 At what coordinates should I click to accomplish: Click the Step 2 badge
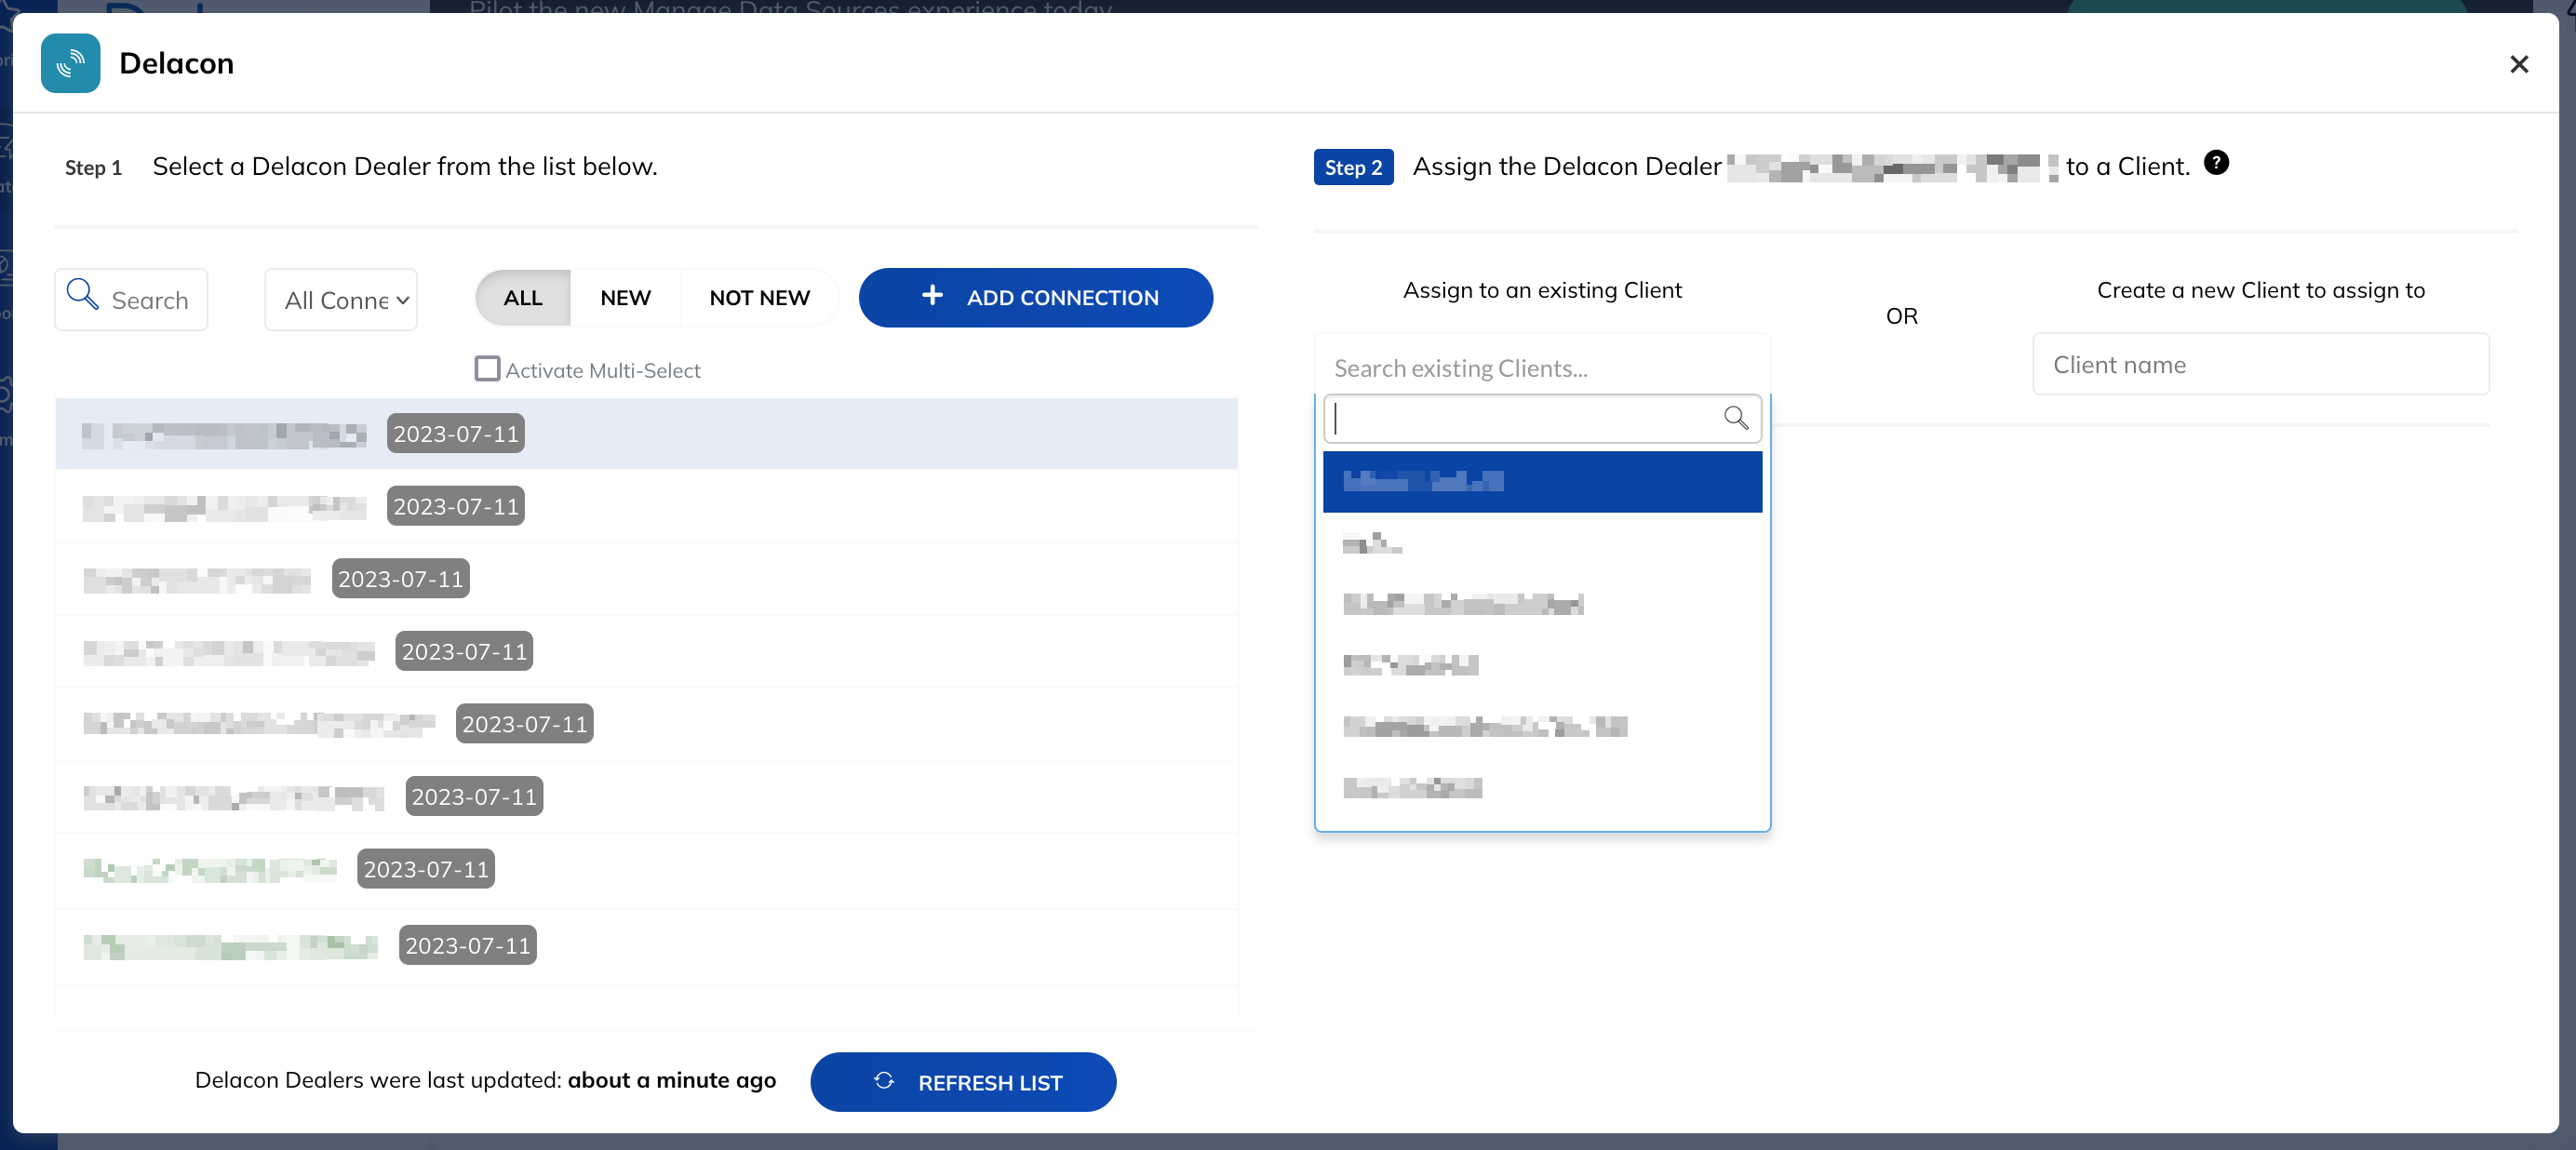click(1352, 167)
